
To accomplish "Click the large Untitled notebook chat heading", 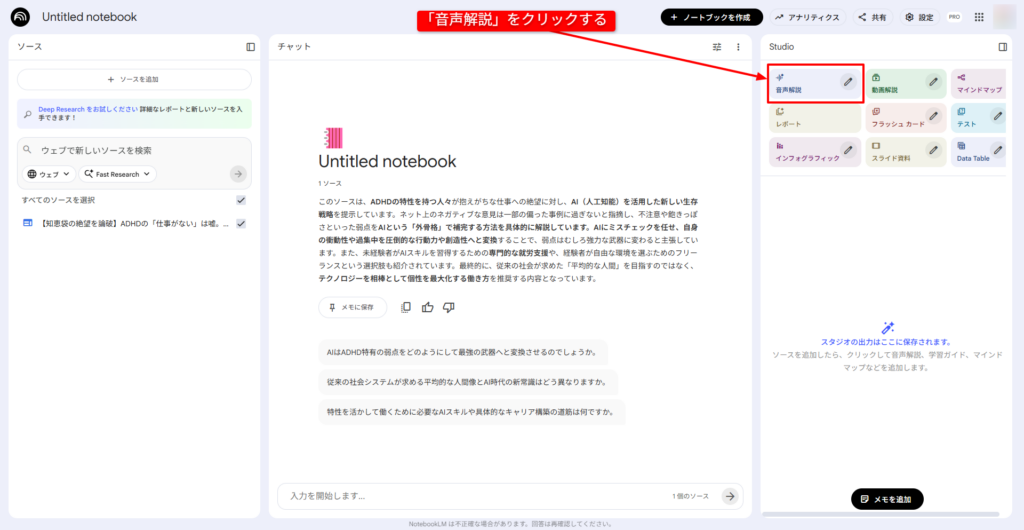I will 387,161.
